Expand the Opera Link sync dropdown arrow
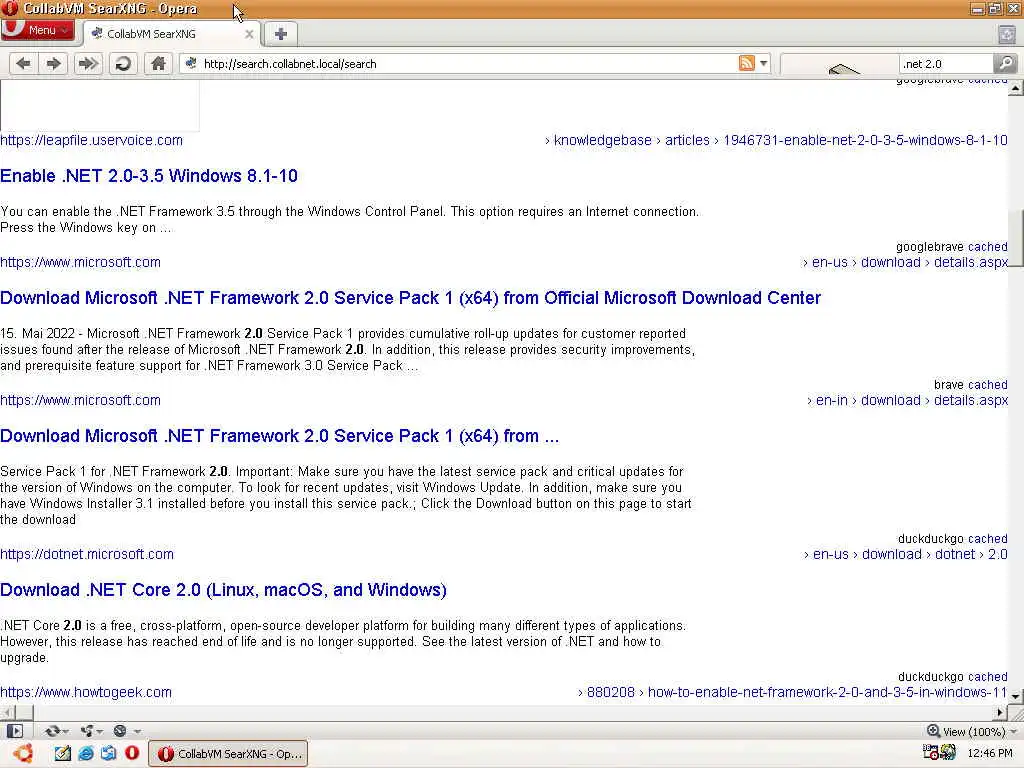 pos(65,731)
